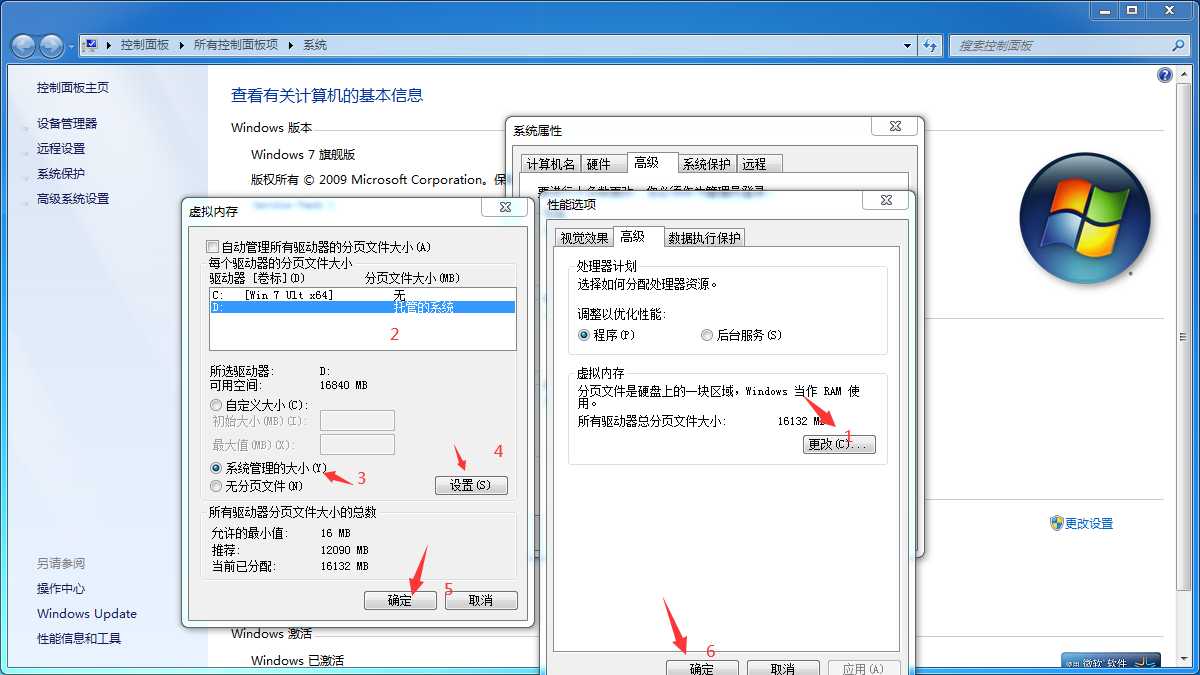Open 远程设置 link in sidebar

click(x=61, y=148)
